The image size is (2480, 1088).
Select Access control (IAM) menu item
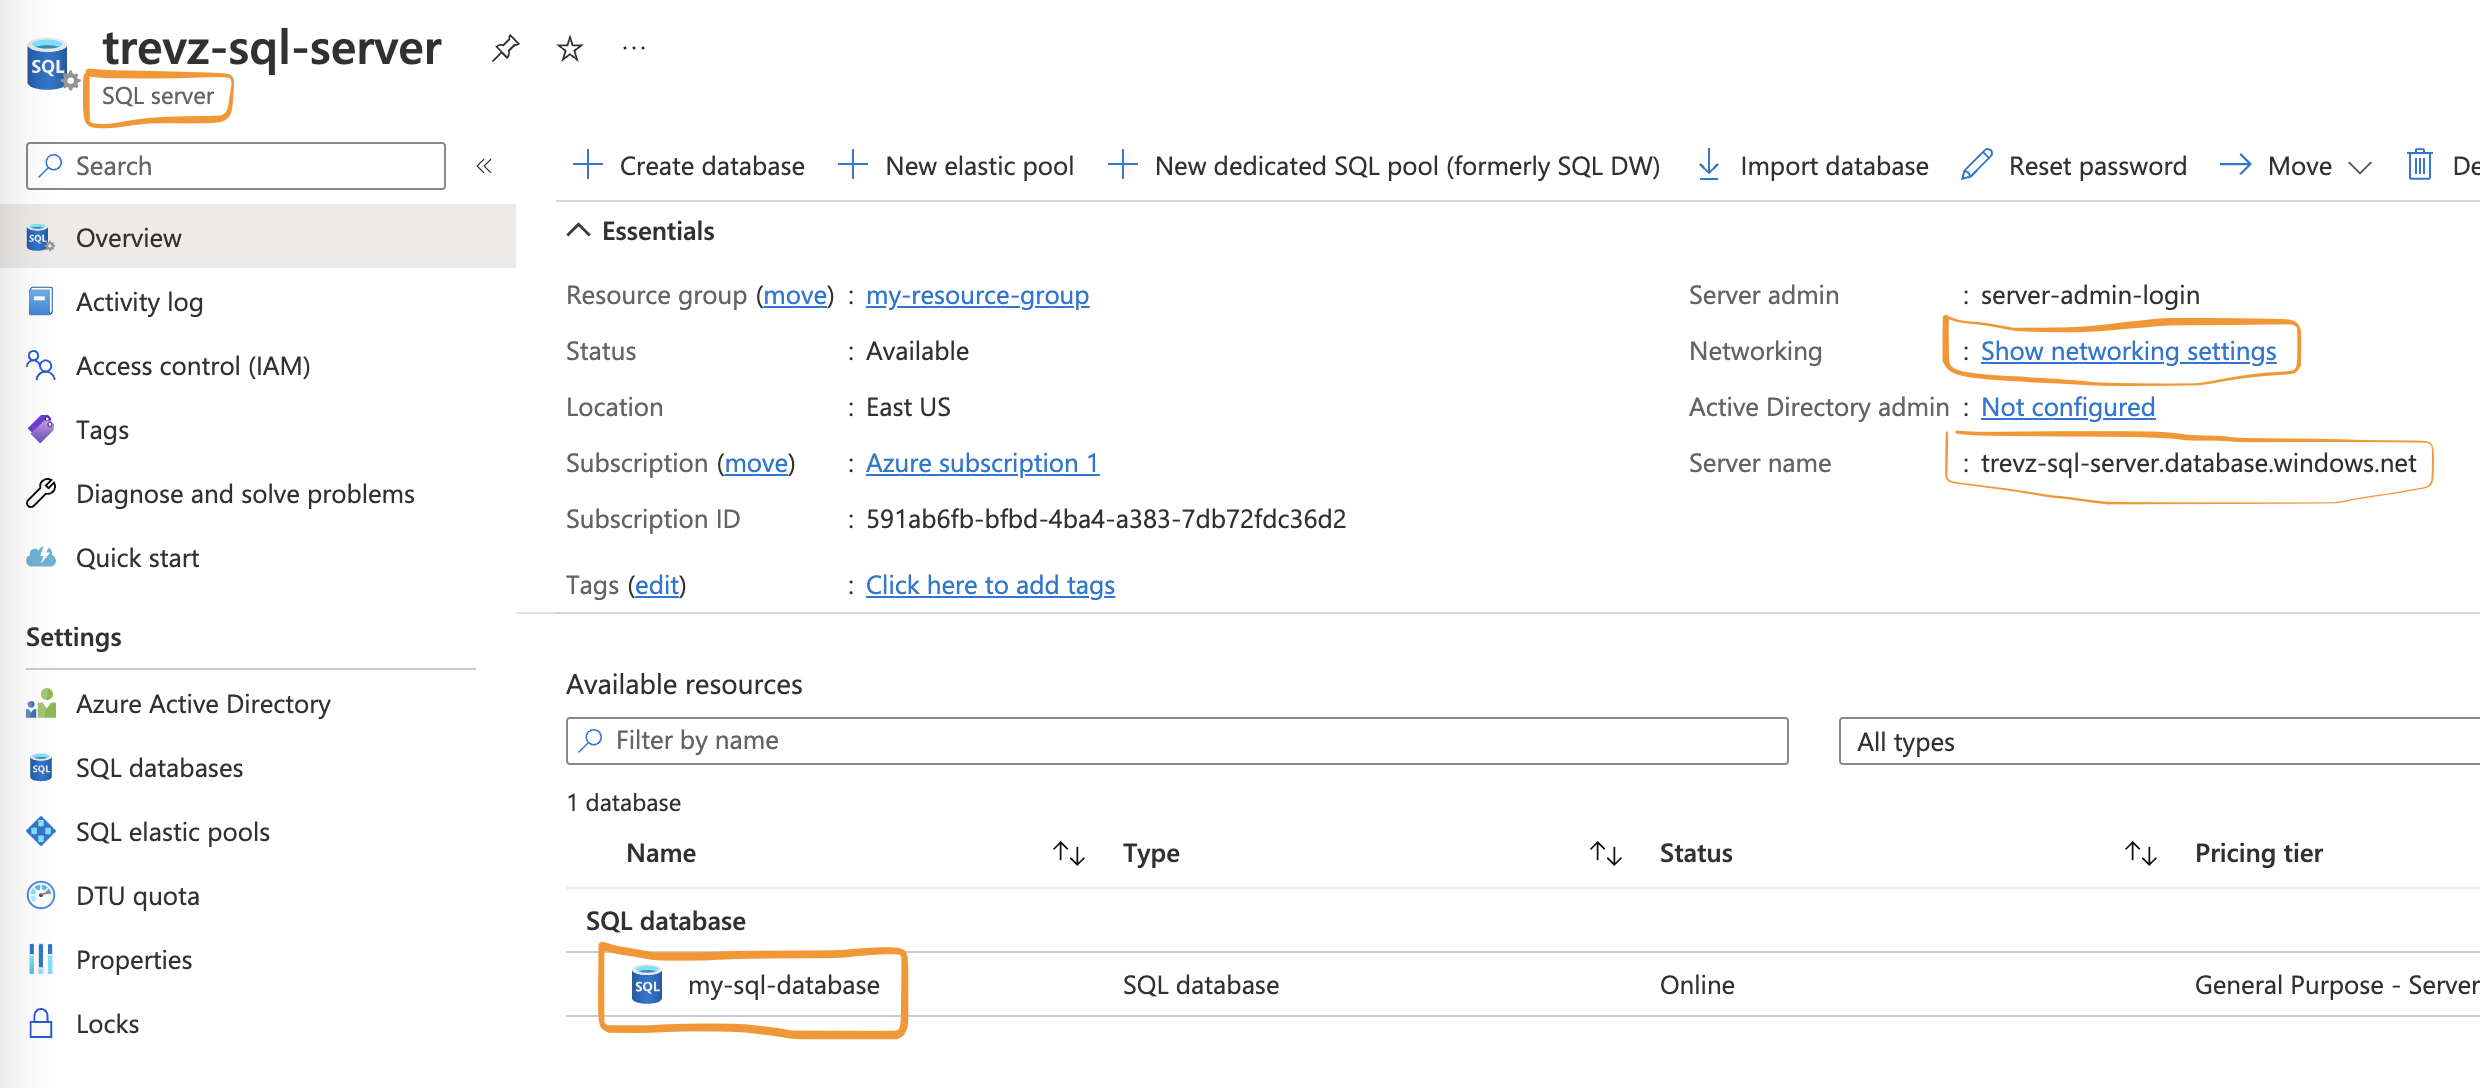pos(193,366)
